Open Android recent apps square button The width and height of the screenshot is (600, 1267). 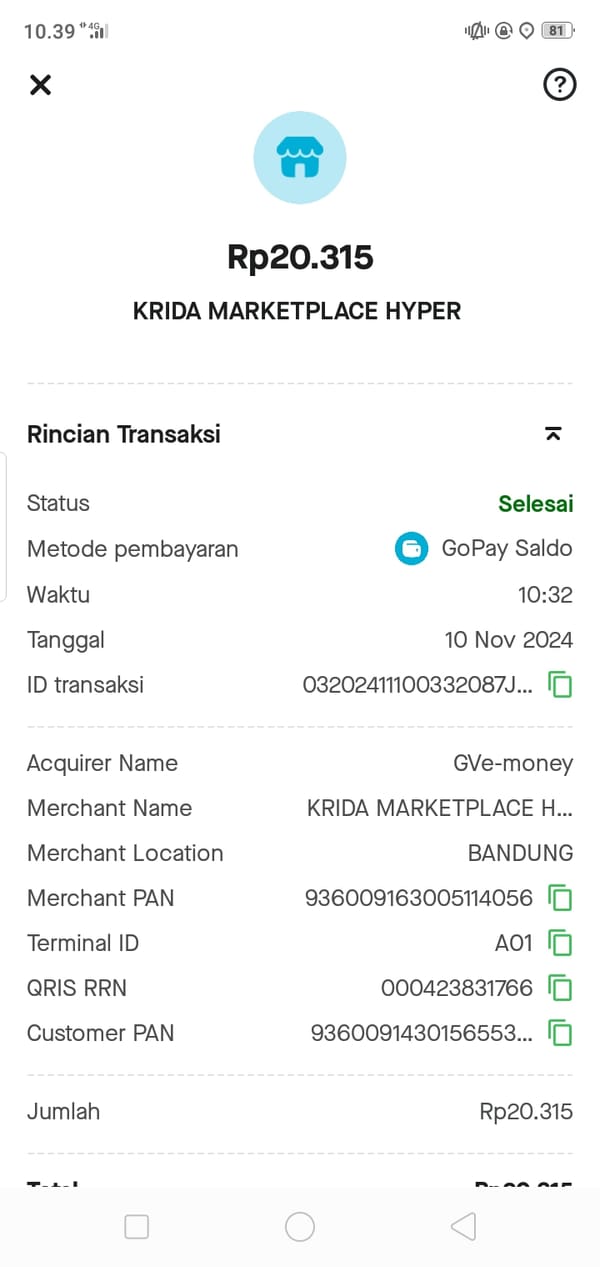point(137,1227)
